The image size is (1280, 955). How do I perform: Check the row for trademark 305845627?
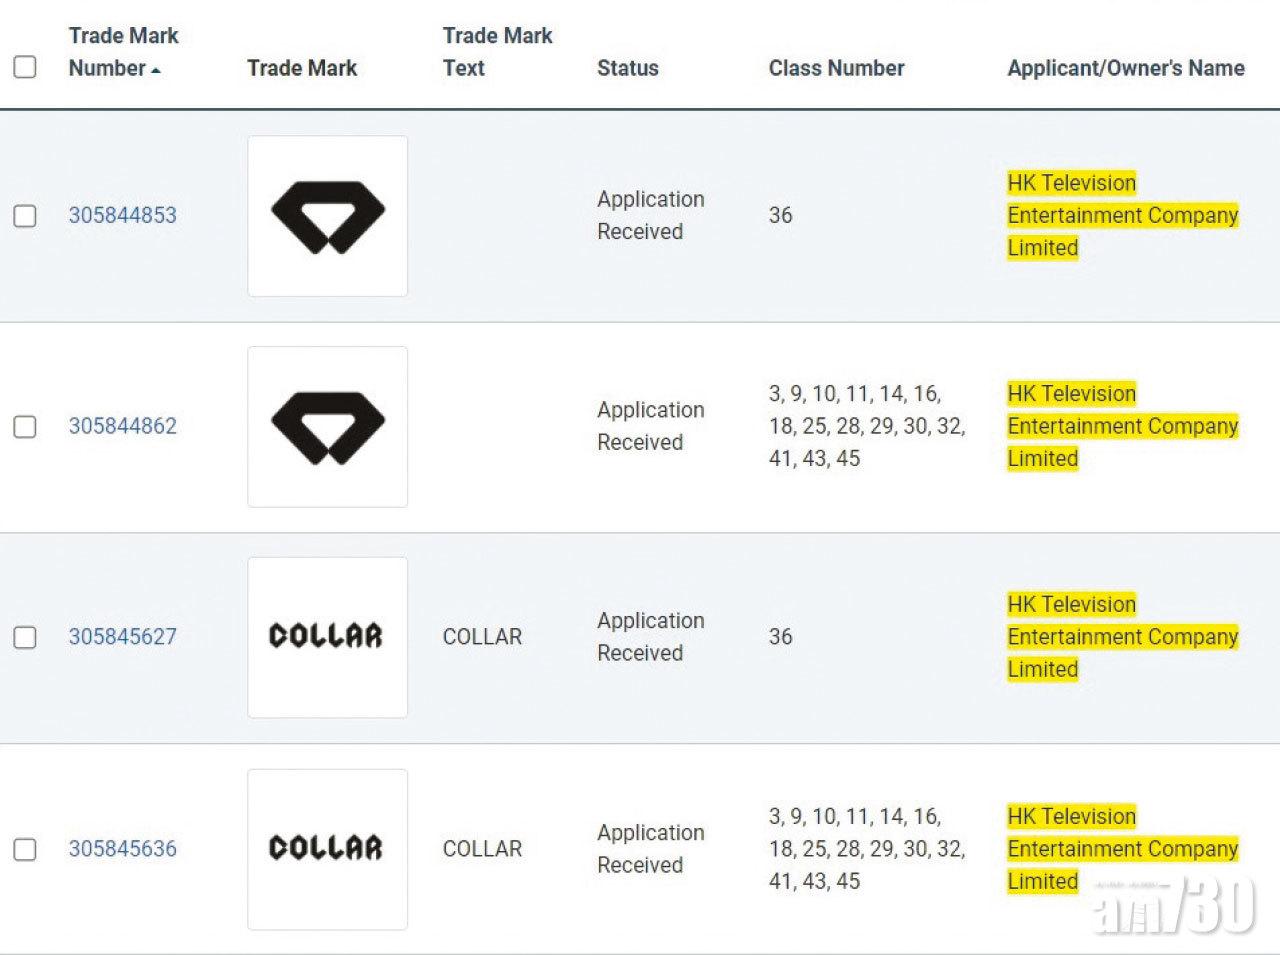pos(25,638)
